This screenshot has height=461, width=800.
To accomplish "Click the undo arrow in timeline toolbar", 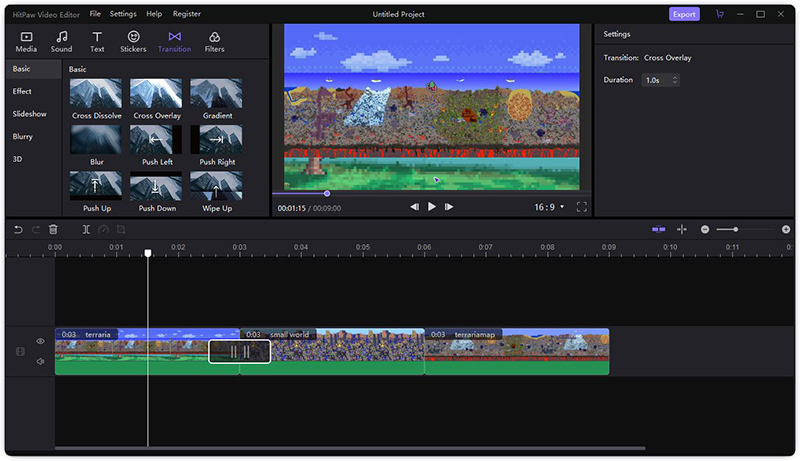I will (18, 229).
